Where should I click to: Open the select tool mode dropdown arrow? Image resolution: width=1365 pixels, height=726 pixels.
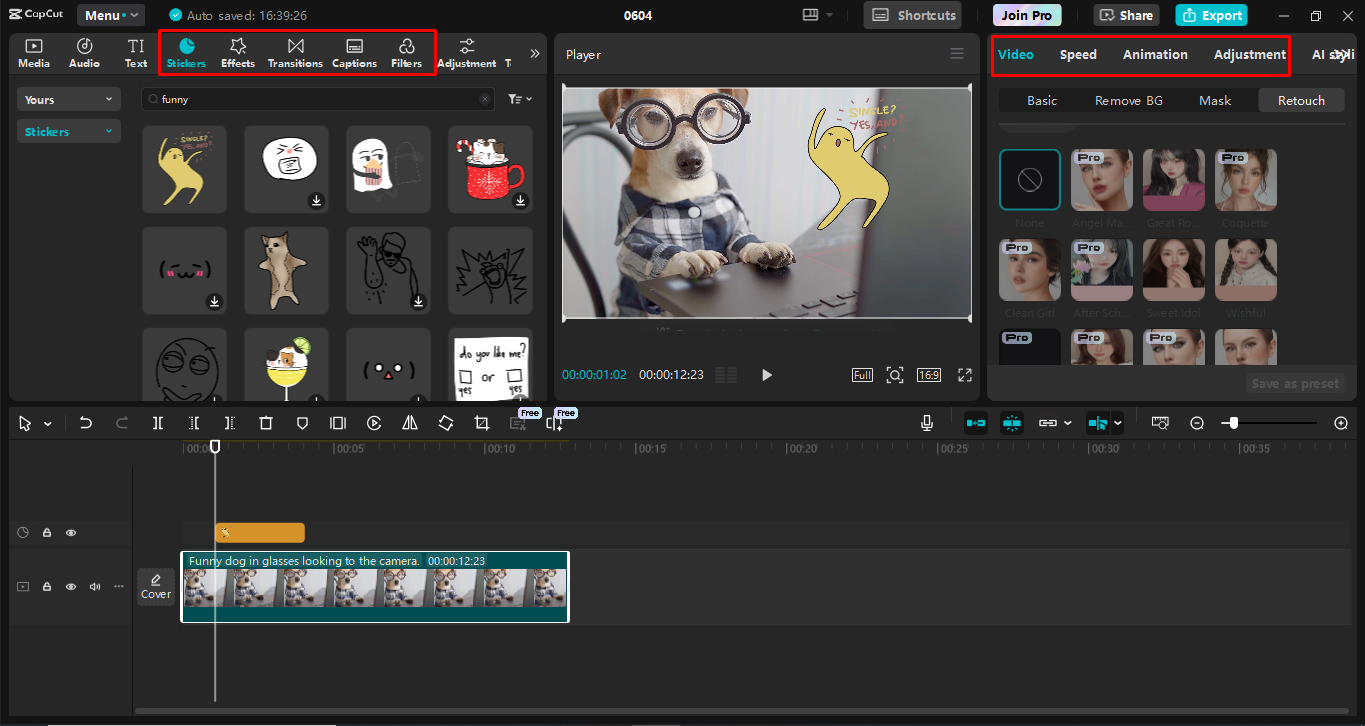coord(47,424)
